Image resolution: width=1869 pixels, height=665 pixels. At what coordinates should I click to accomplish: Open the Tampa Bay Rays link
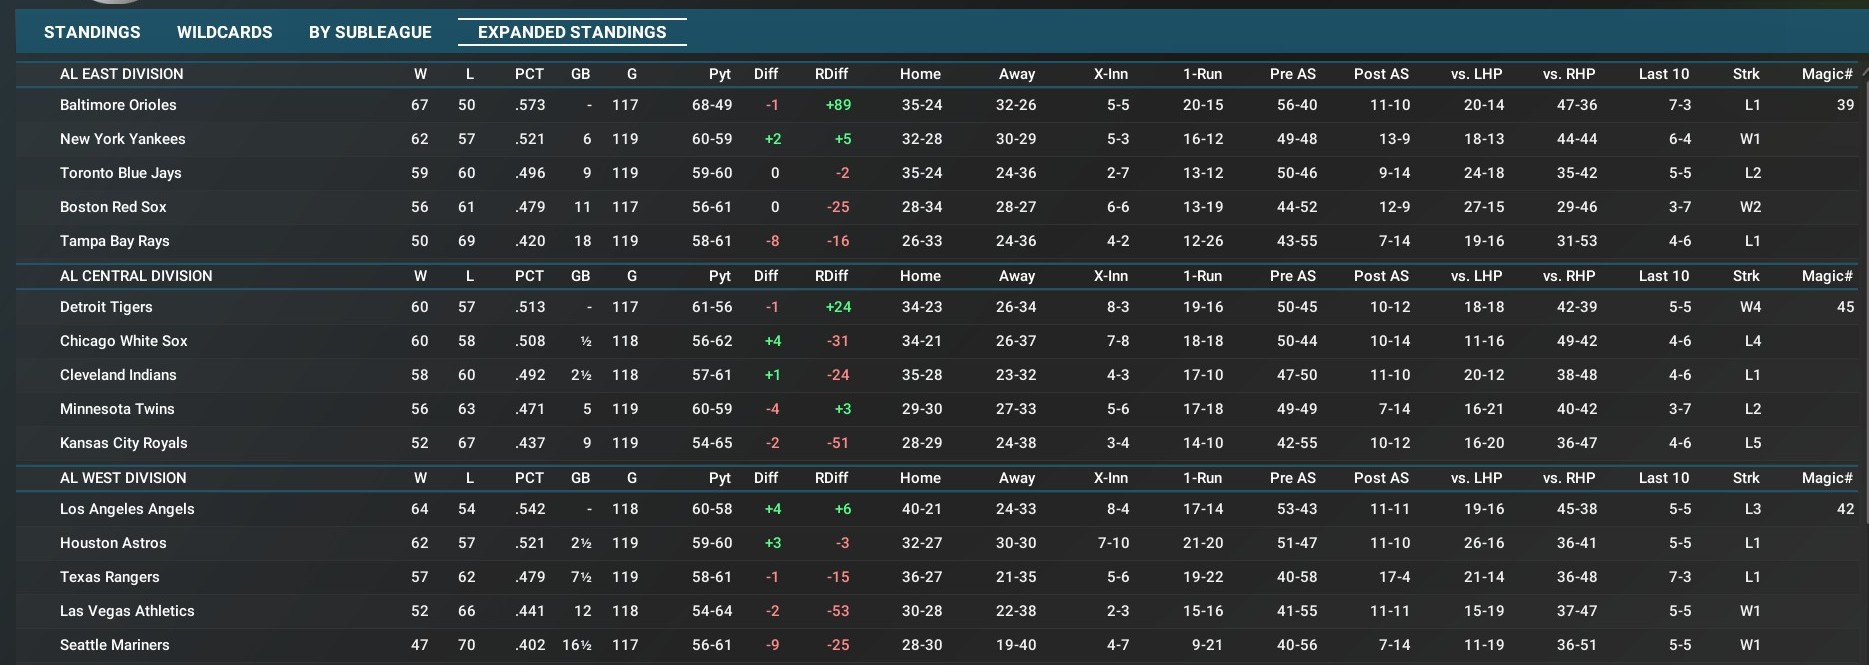click(x=114, y=241)
